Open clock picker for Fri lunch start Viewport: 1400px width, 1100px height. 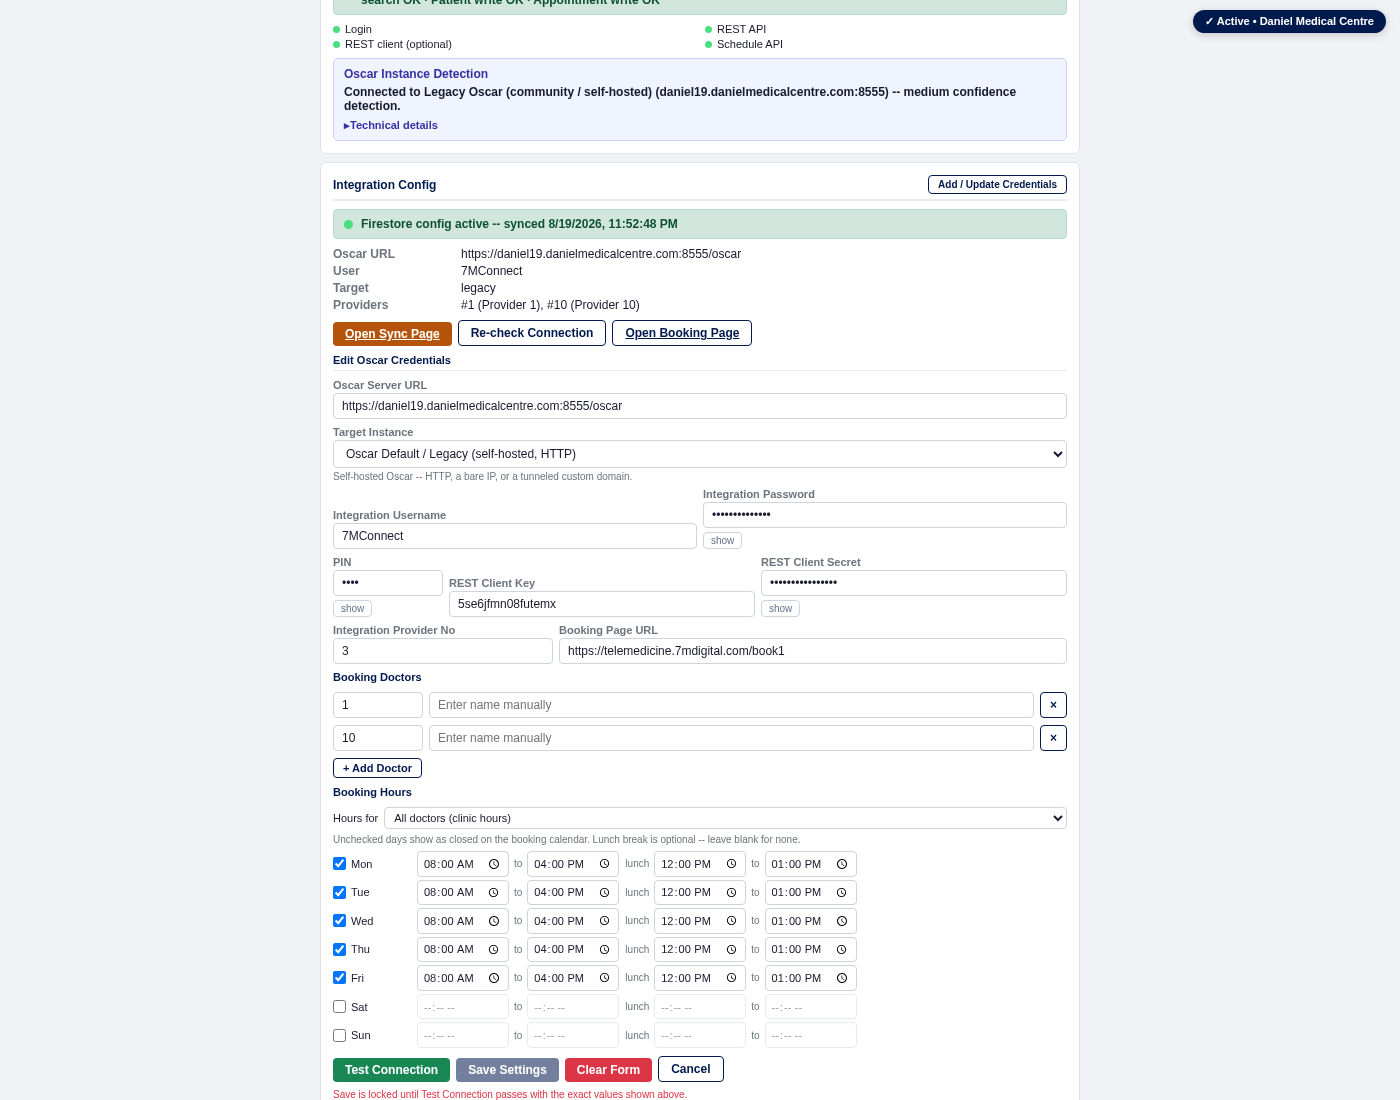pyautogui.click(x=731, y=978)
